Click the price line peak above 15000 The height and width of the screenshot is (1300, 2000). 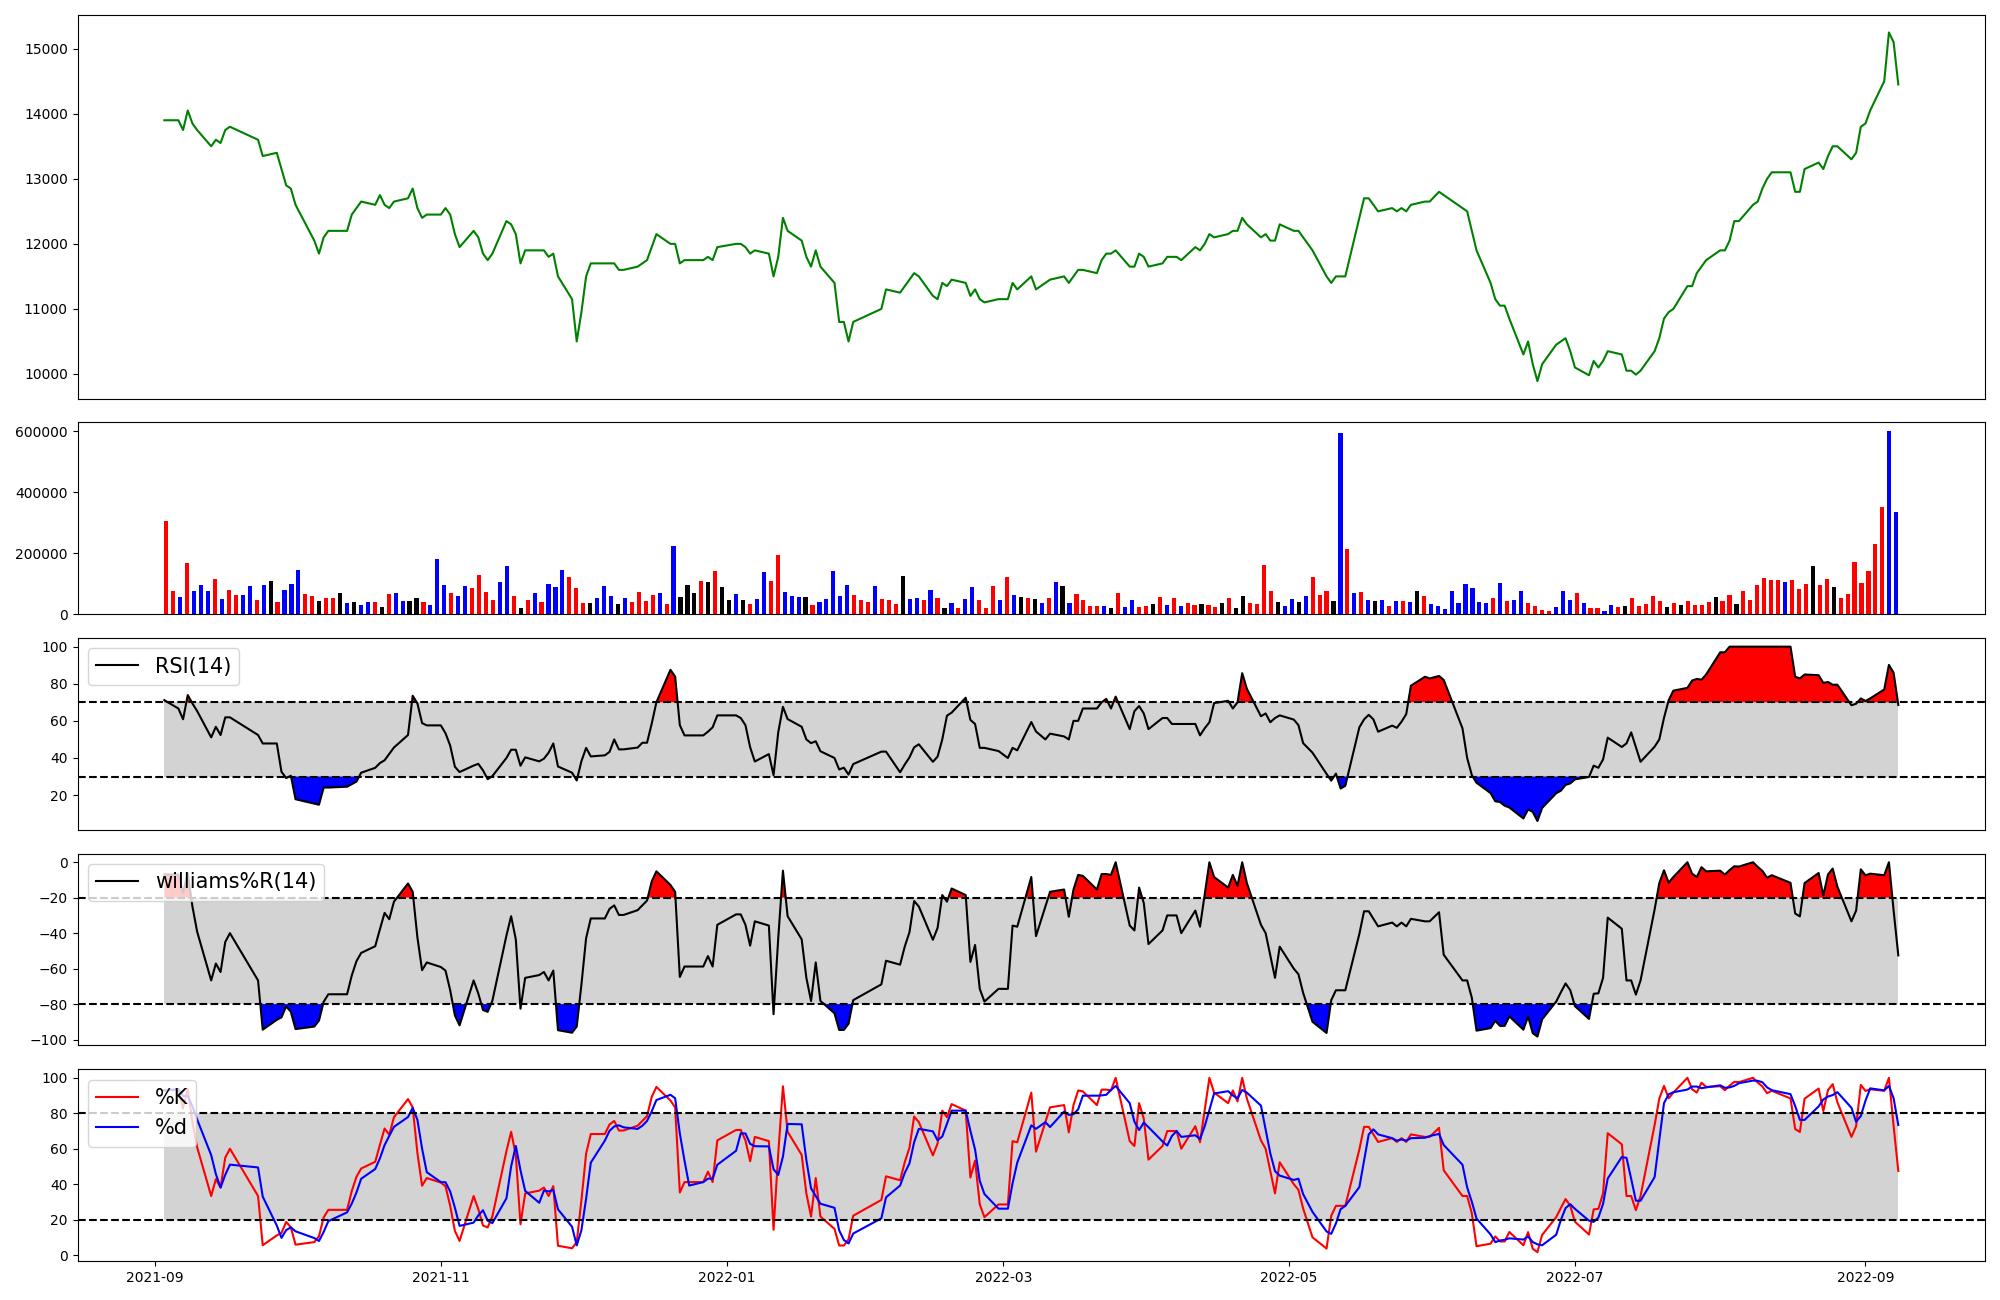tap(1889, 34)
